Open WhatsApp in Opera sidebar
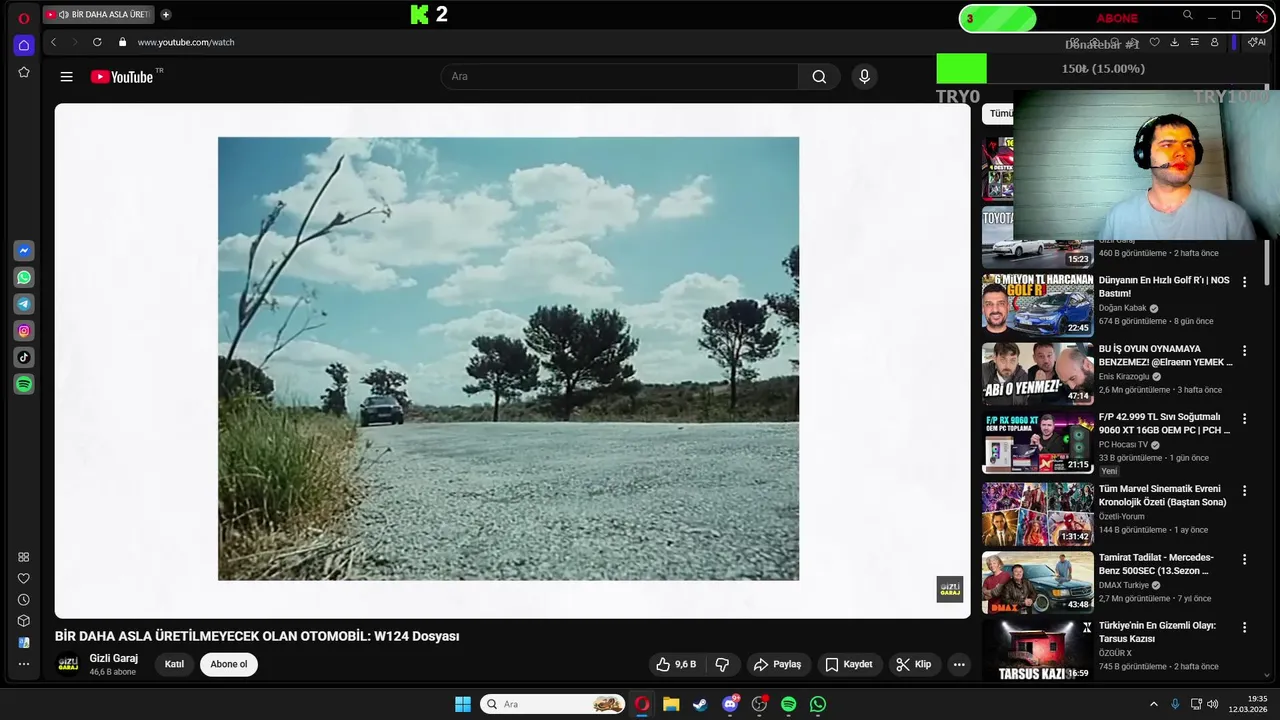 (24, 278)
